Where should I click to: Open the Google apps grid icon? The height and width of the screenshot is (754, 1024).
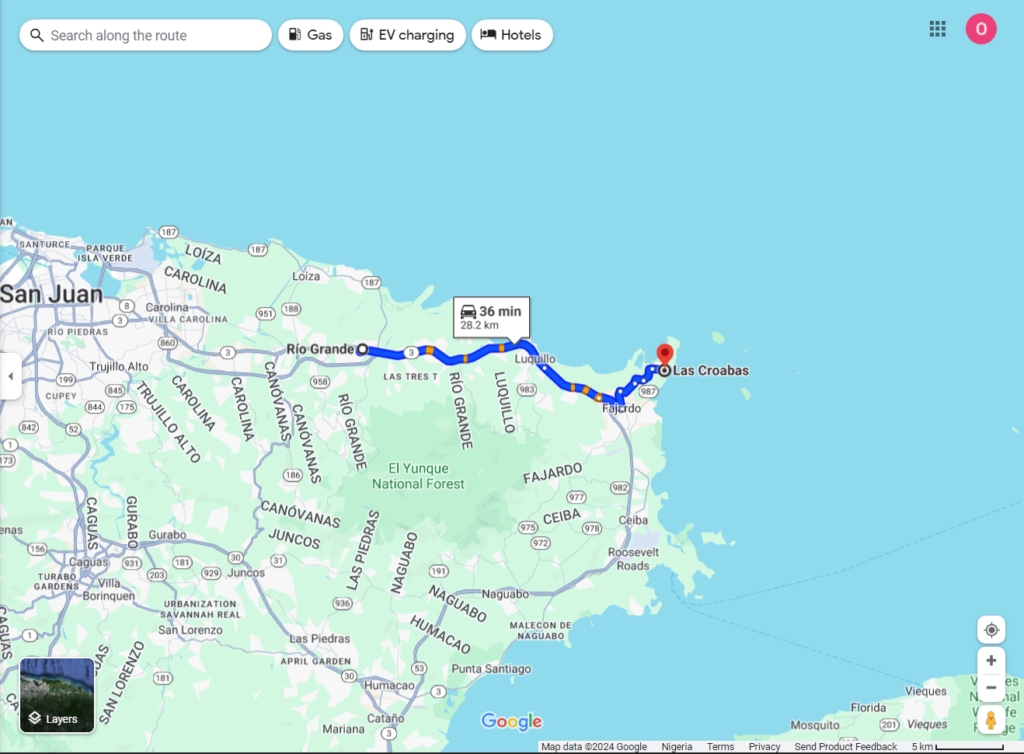pos(937,29)
